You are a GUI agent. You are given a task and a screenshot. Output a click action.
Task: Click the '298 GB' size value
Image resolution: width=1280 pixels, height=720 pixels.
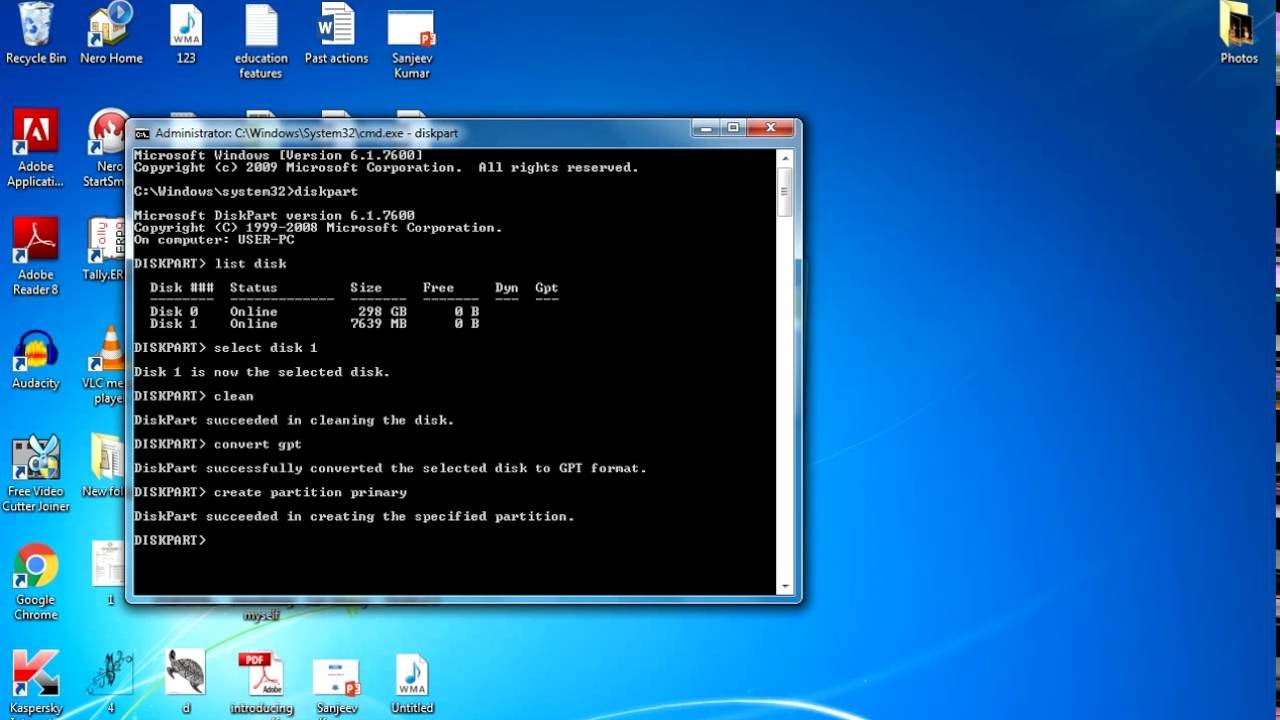[x=382, y=312]
